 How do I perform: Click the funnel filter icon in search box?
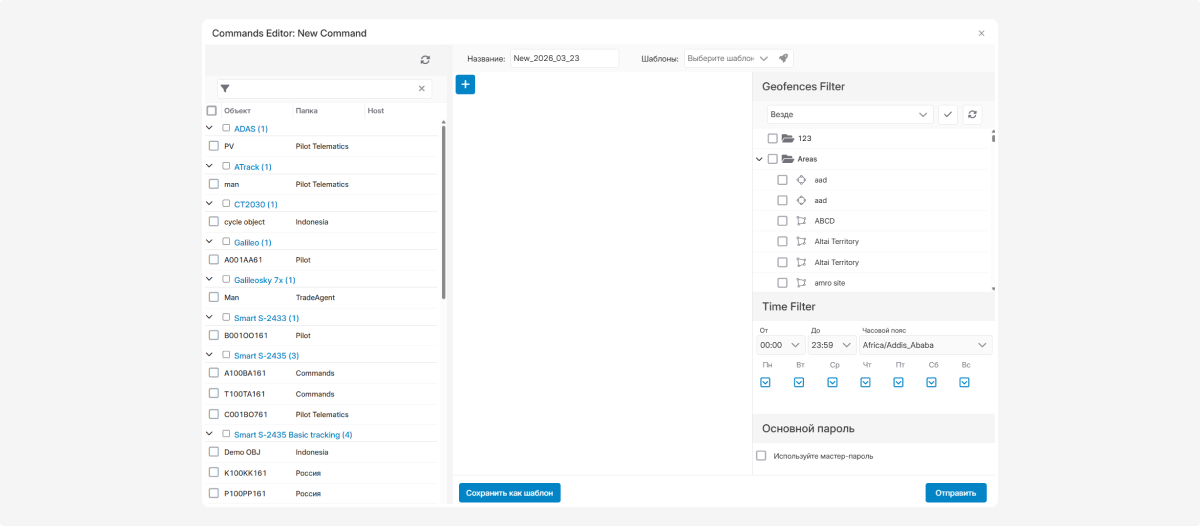tap(225, 89)
